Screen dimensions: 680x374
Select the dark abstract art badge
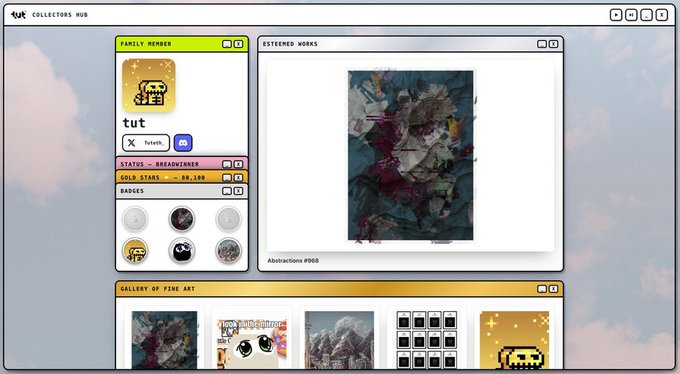tap(182, 219)
